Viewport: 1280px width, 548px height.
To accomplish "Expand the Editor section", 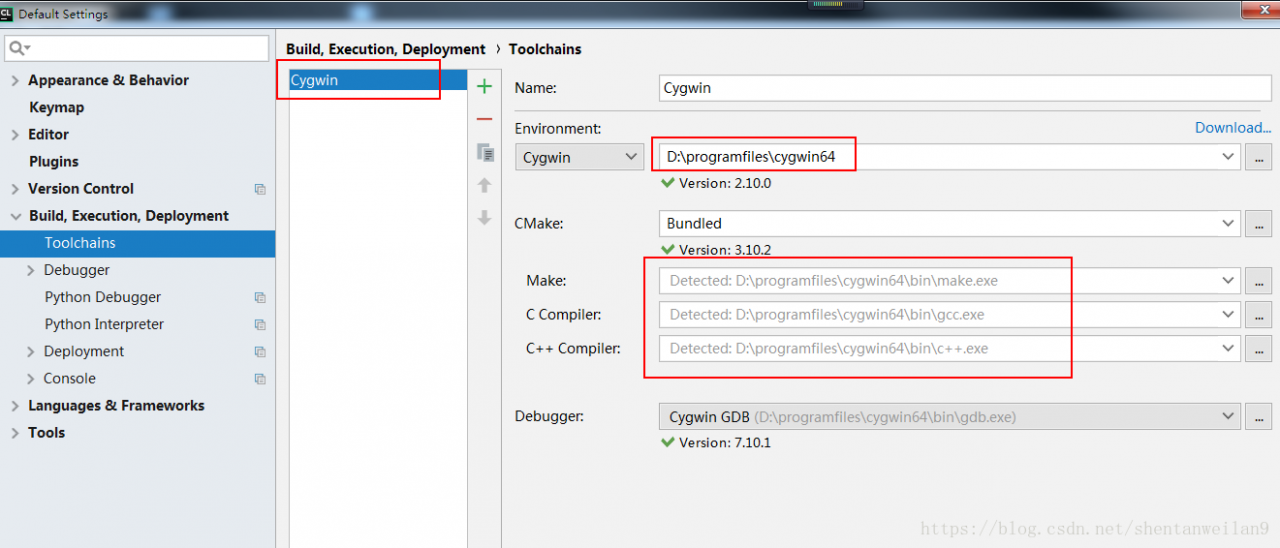I will point(15,135).
